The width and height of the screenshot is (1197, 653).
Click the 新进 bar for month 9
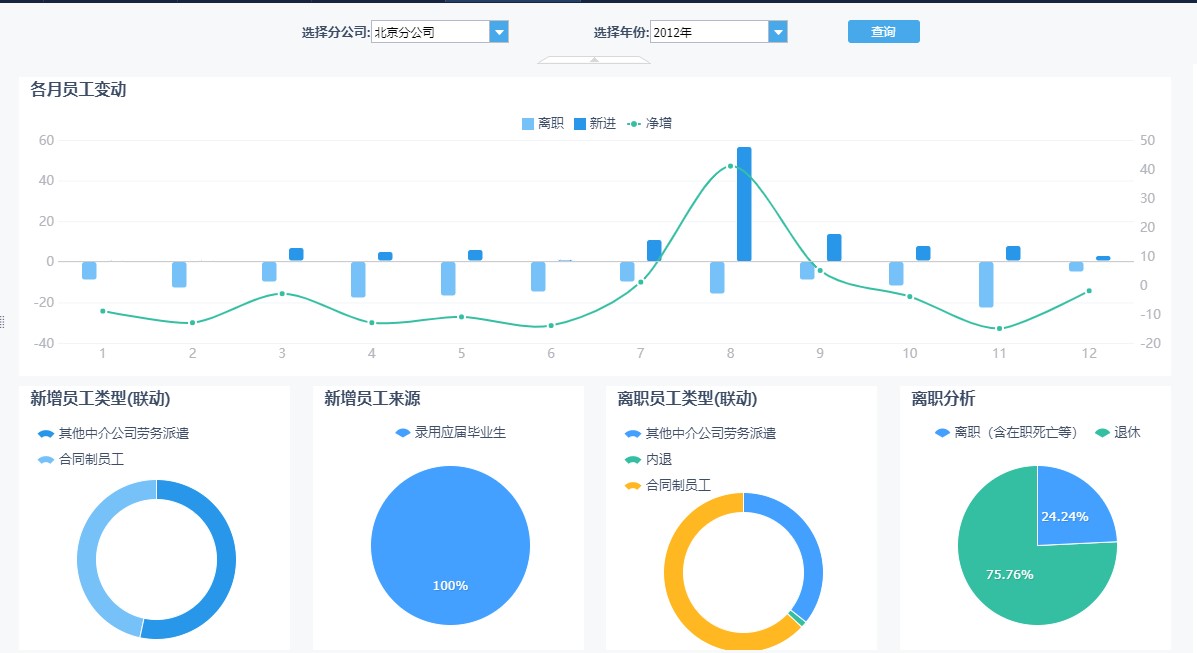click(x=834, y=247)
